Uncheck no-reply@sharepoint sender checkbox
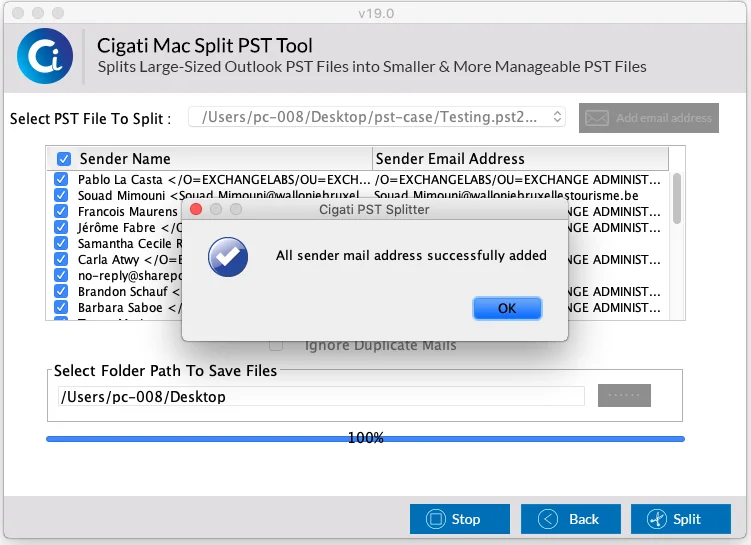 (x=61, y=275)
